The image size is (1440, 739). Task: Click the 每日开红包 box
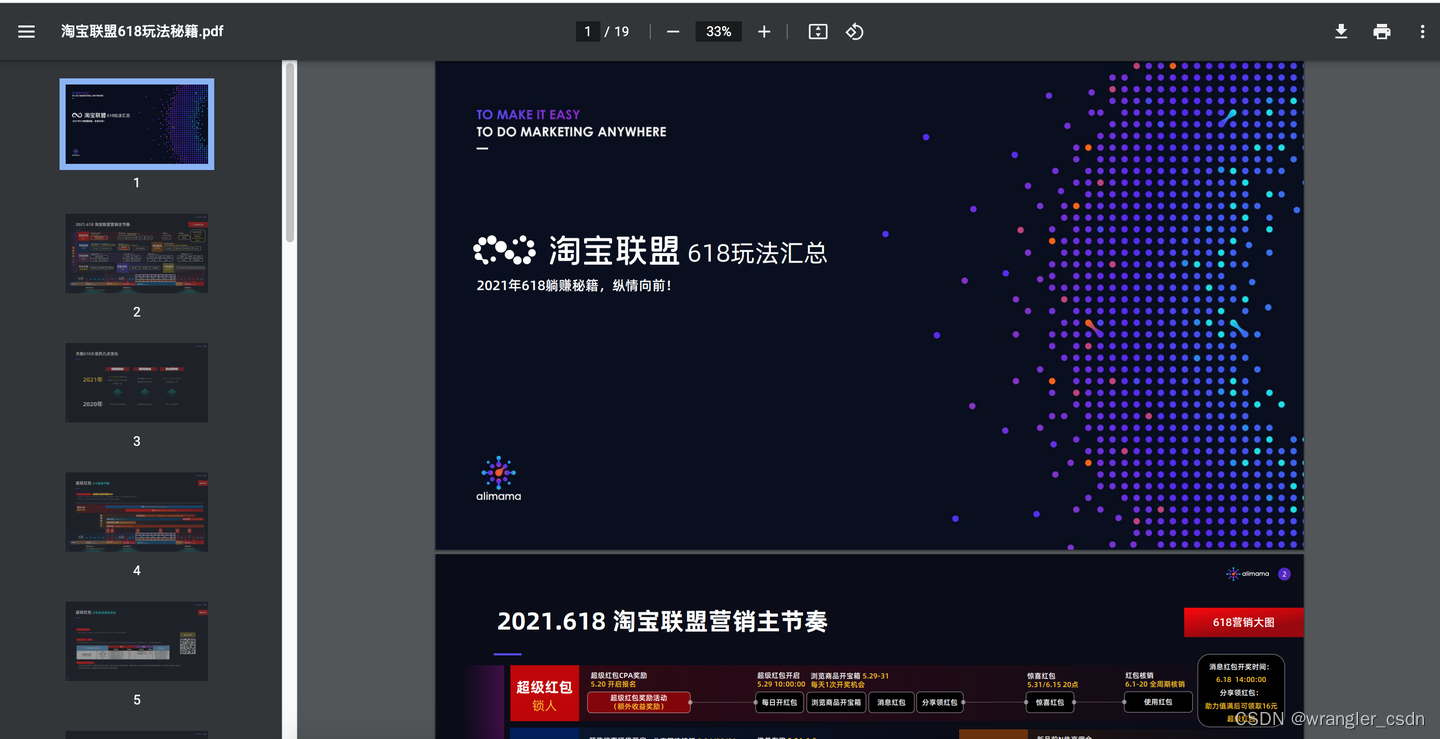pyautogui.click(x=779, y=702)
